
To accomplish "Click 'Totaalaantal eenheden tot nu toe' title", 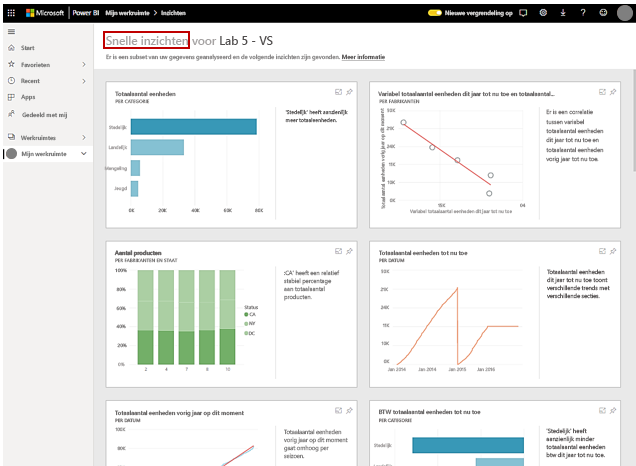I will click(x=423, y=253).
